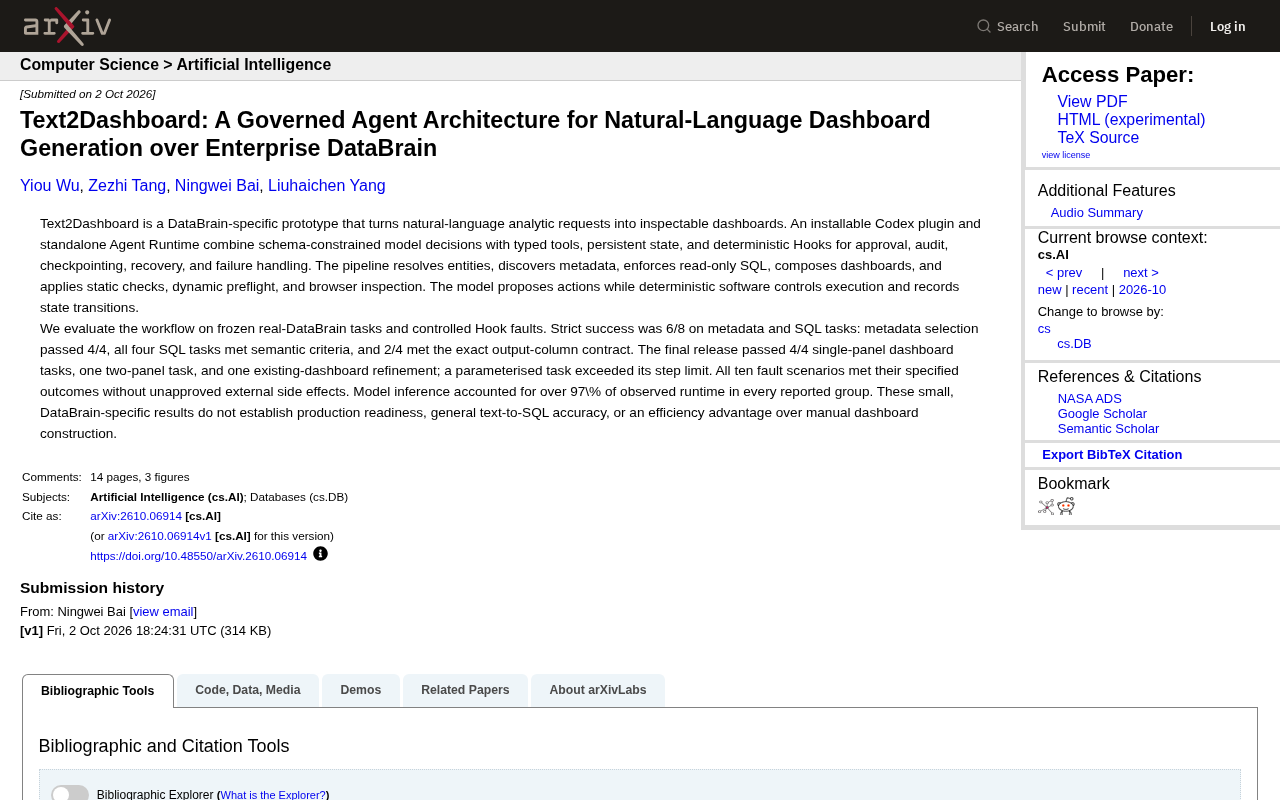Viewport: 1280px width, 800px height.
Task: Open "What is the Explorer?" link
Action: tap(273, 795)
